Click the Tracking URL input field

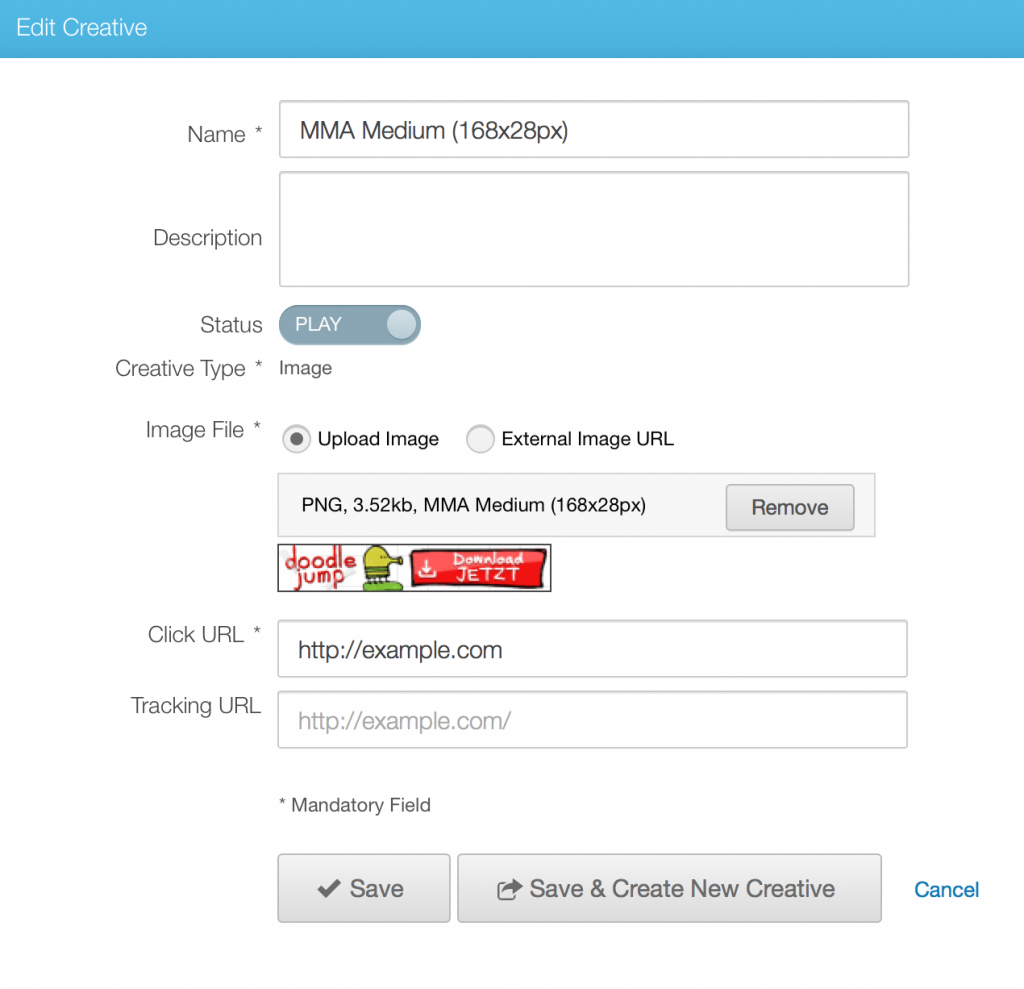click(592, 720)
